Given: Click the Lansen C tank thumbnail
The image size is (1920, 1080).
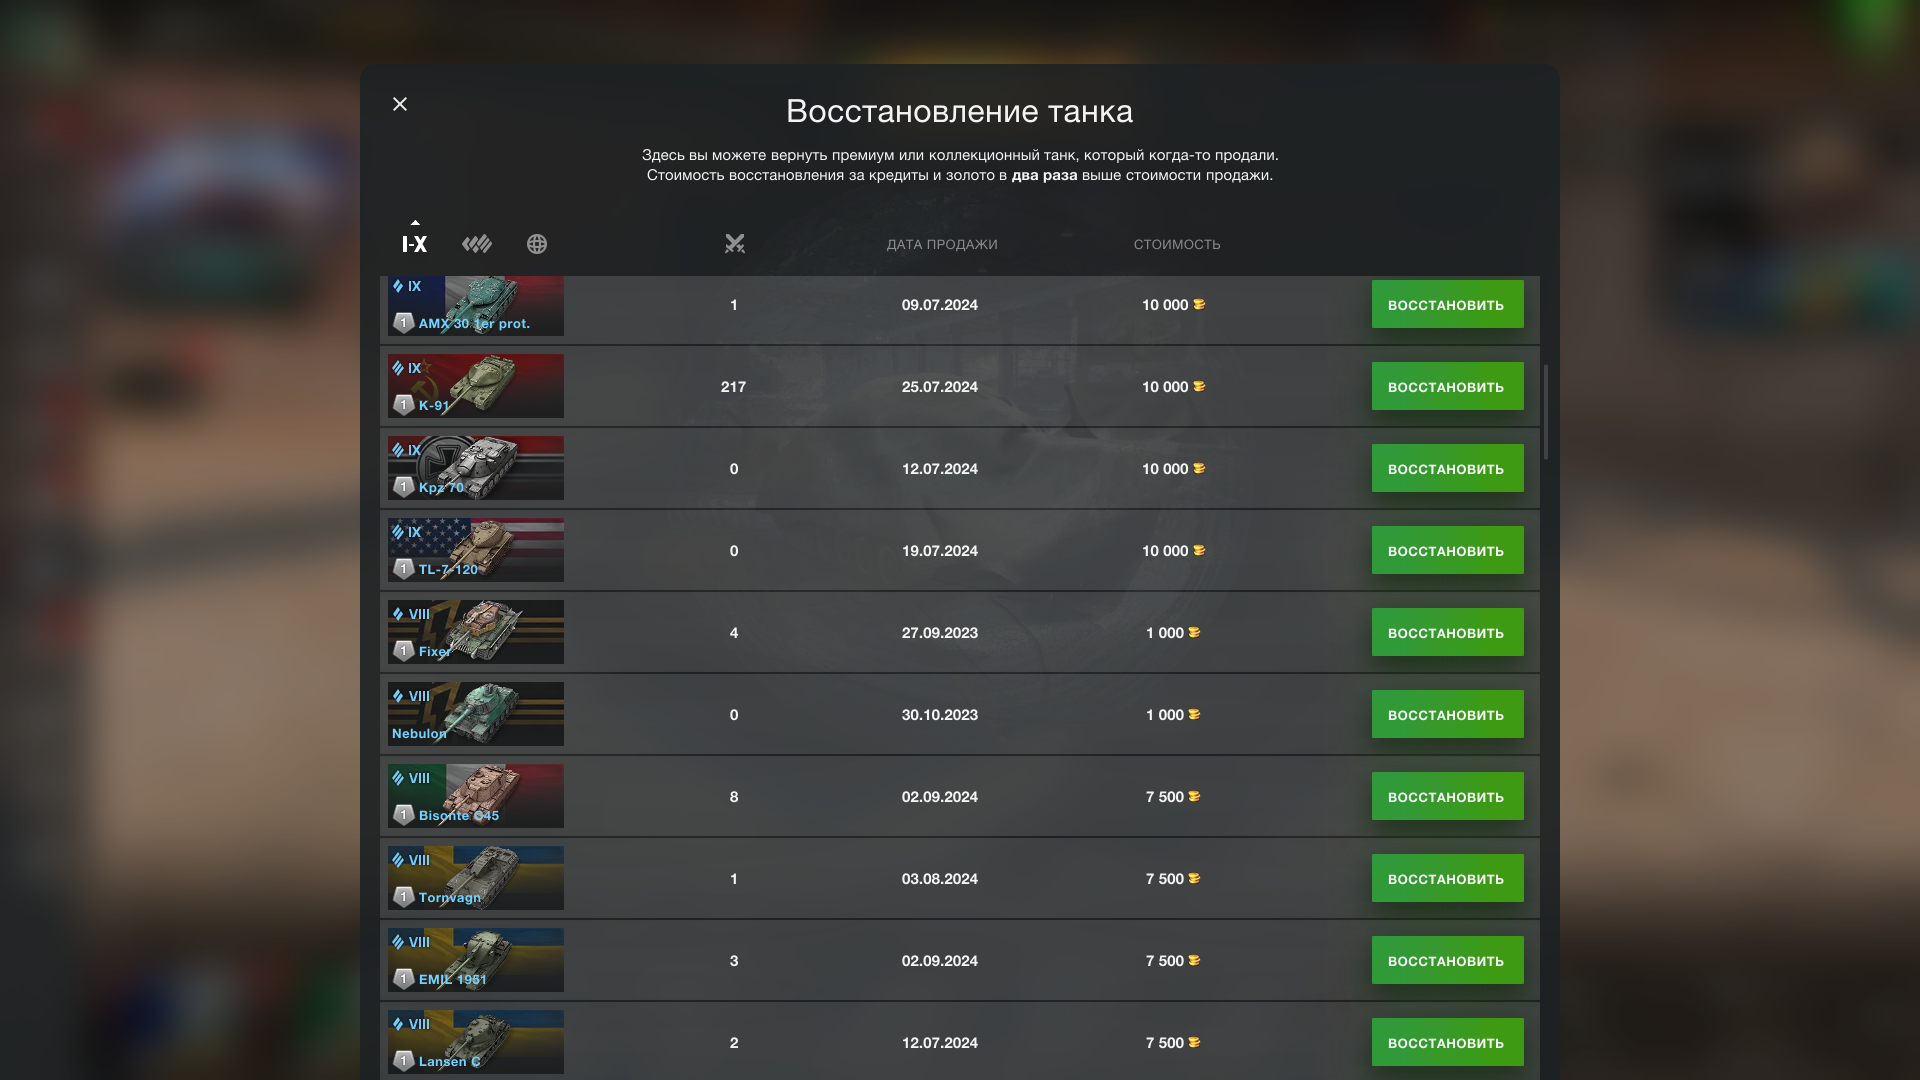Looking at the screenshot, I should [476, 1042].
